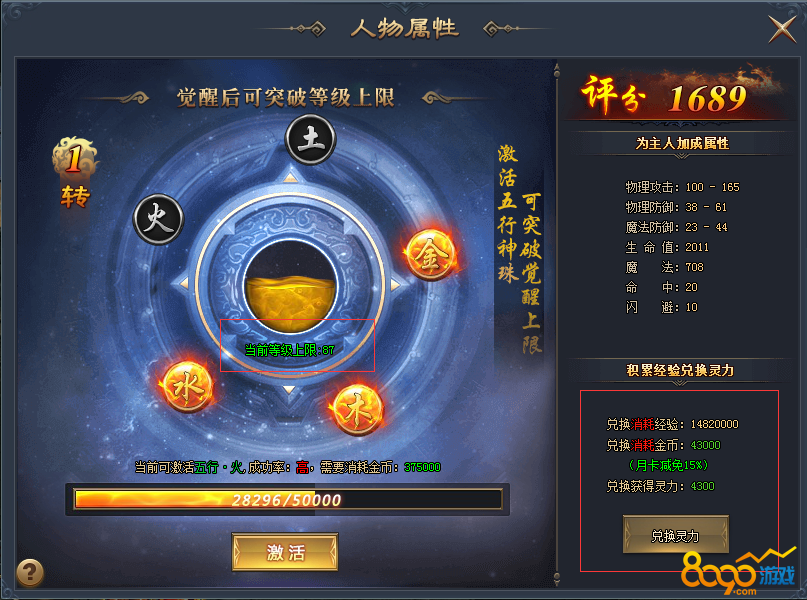
Task: Click the 金 metal flaming orb
Action: 431,255
